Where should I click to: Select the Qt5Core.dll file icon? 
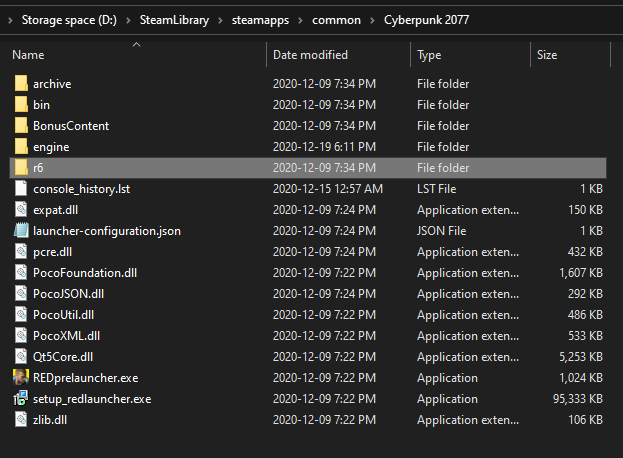pos(22,357)
